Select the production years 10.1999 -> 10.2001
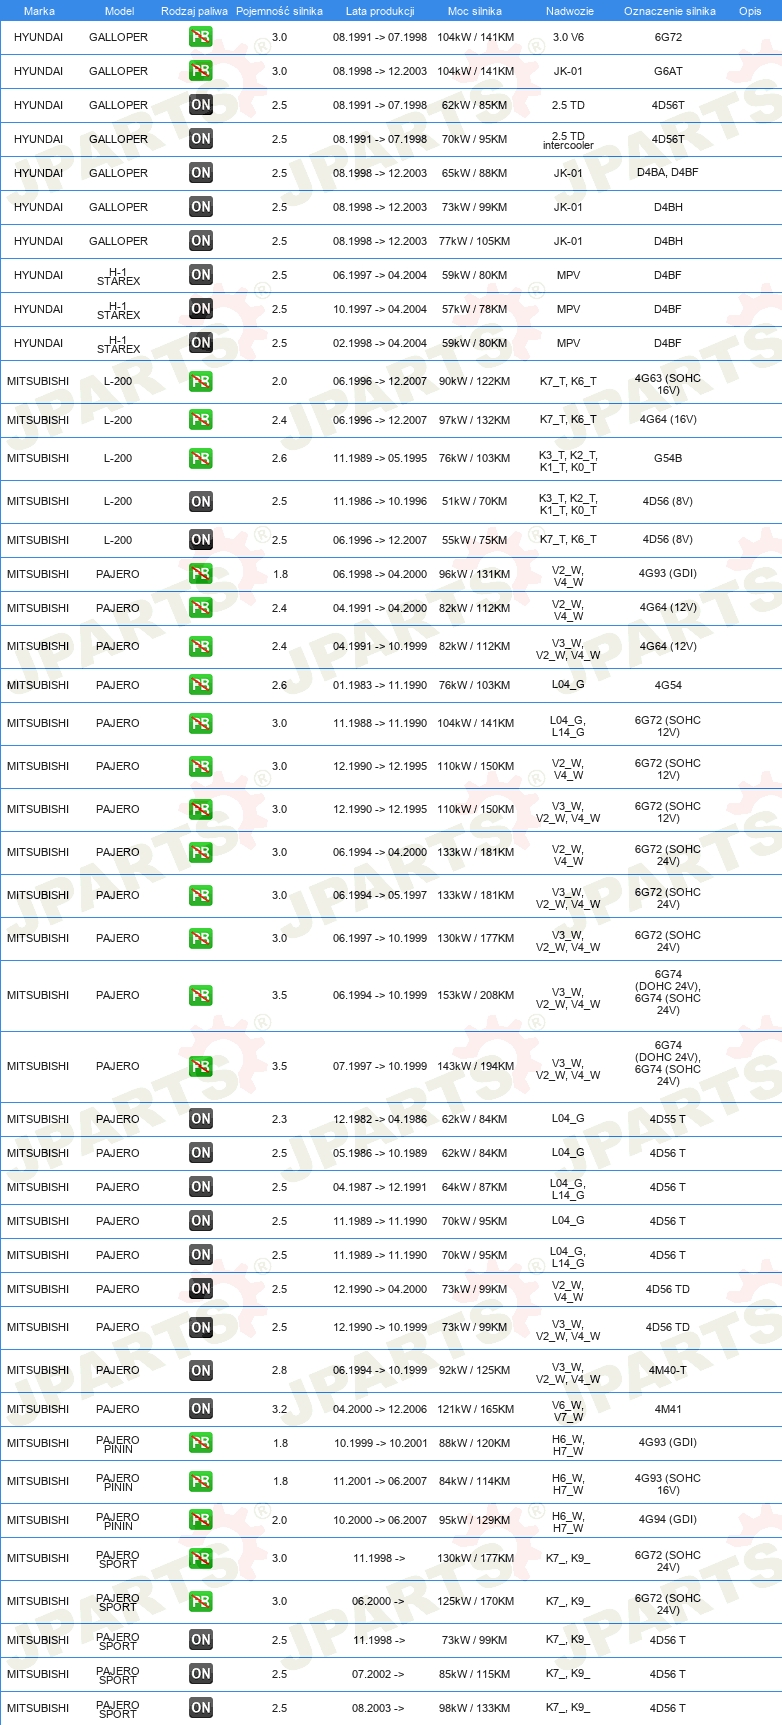 pos(380,1443)
